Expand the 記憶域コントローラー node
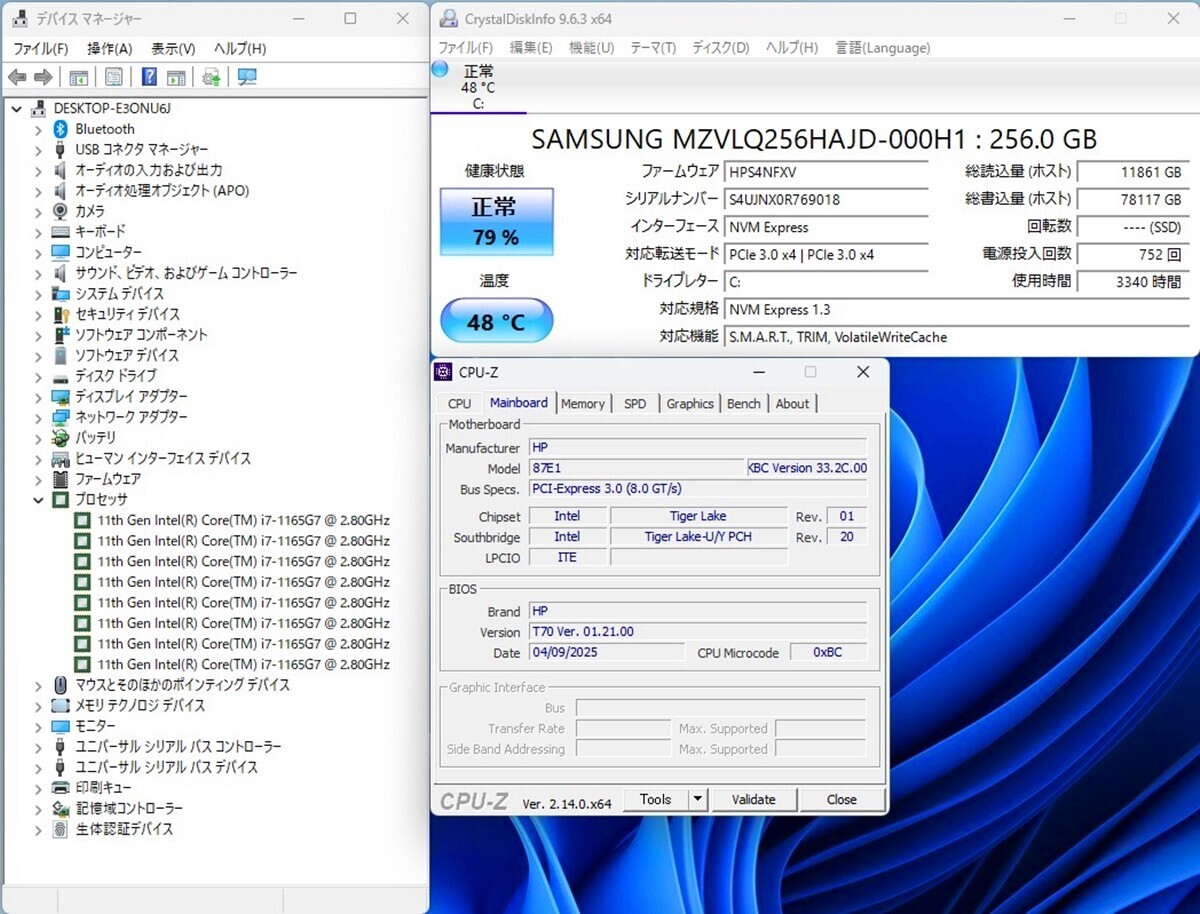 38,808
